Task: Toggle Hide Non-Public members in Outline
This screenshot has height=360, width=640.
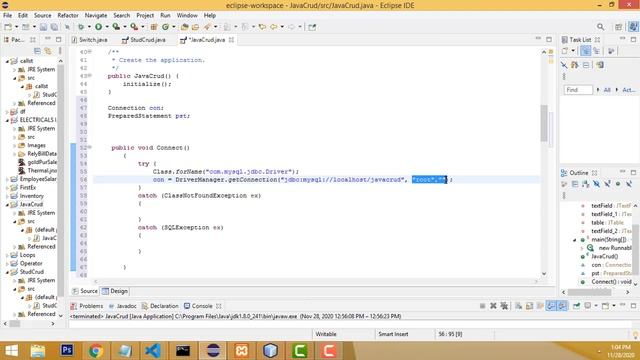Action: (618, 184)
